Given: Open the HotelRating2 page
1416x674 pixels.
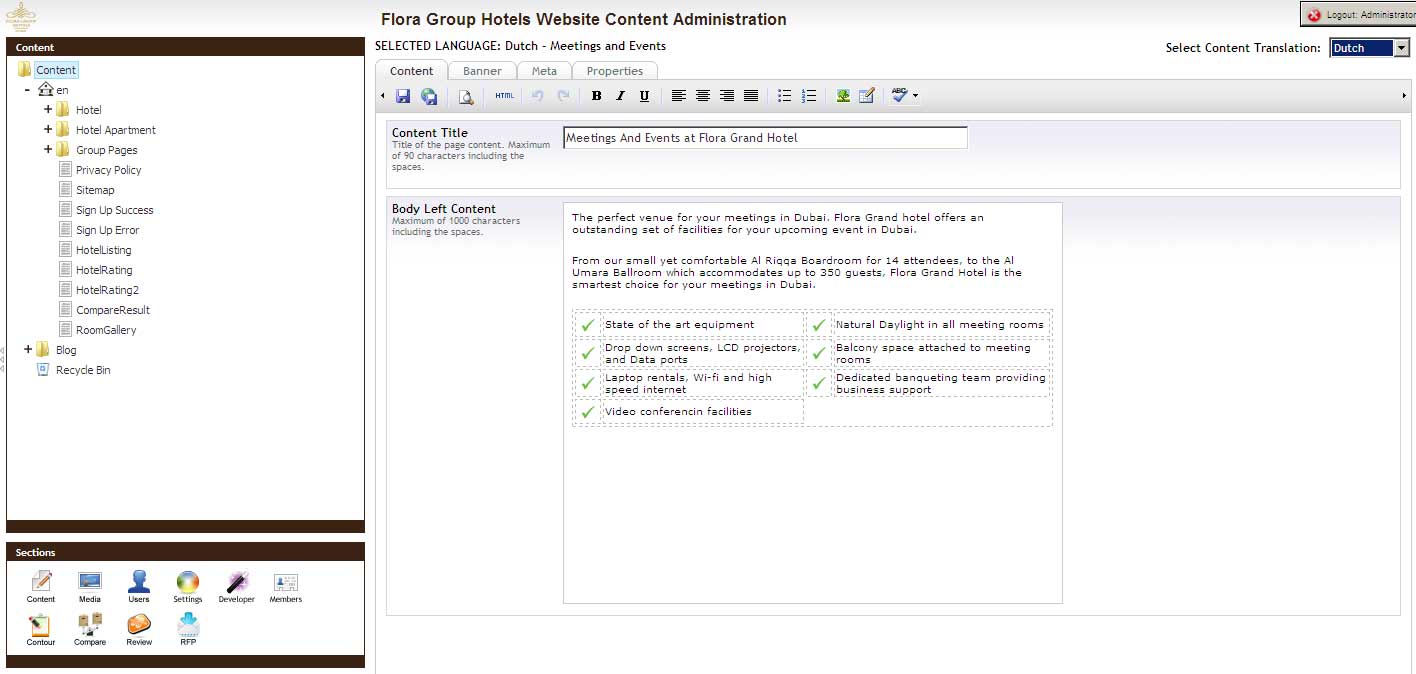Looking at the screenshot, I should coord(107,290).
